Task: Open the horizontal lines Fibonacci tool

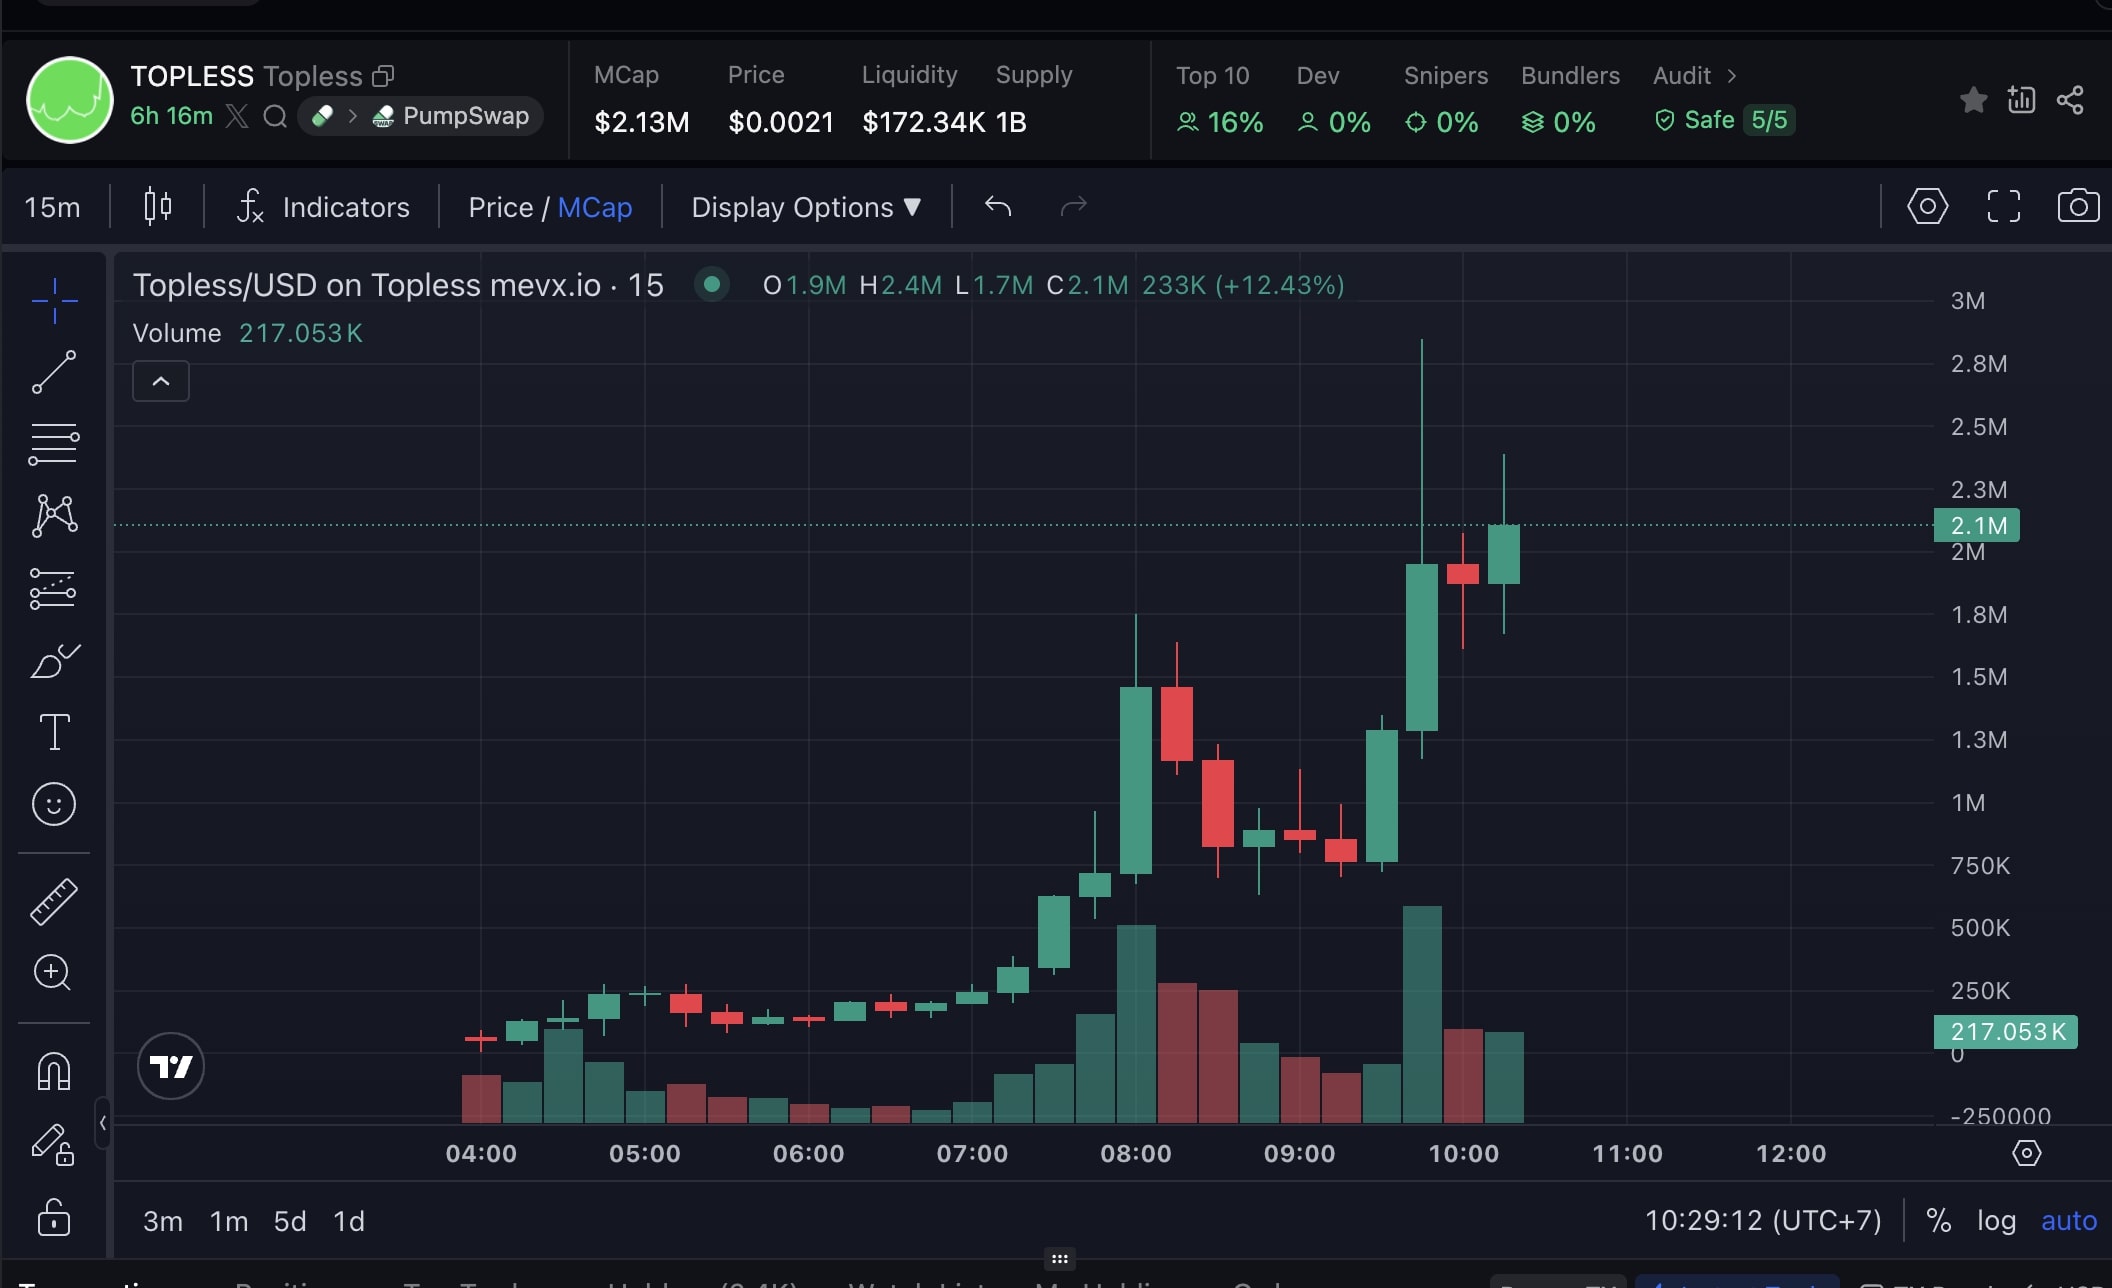Action: tap(54, 444)
